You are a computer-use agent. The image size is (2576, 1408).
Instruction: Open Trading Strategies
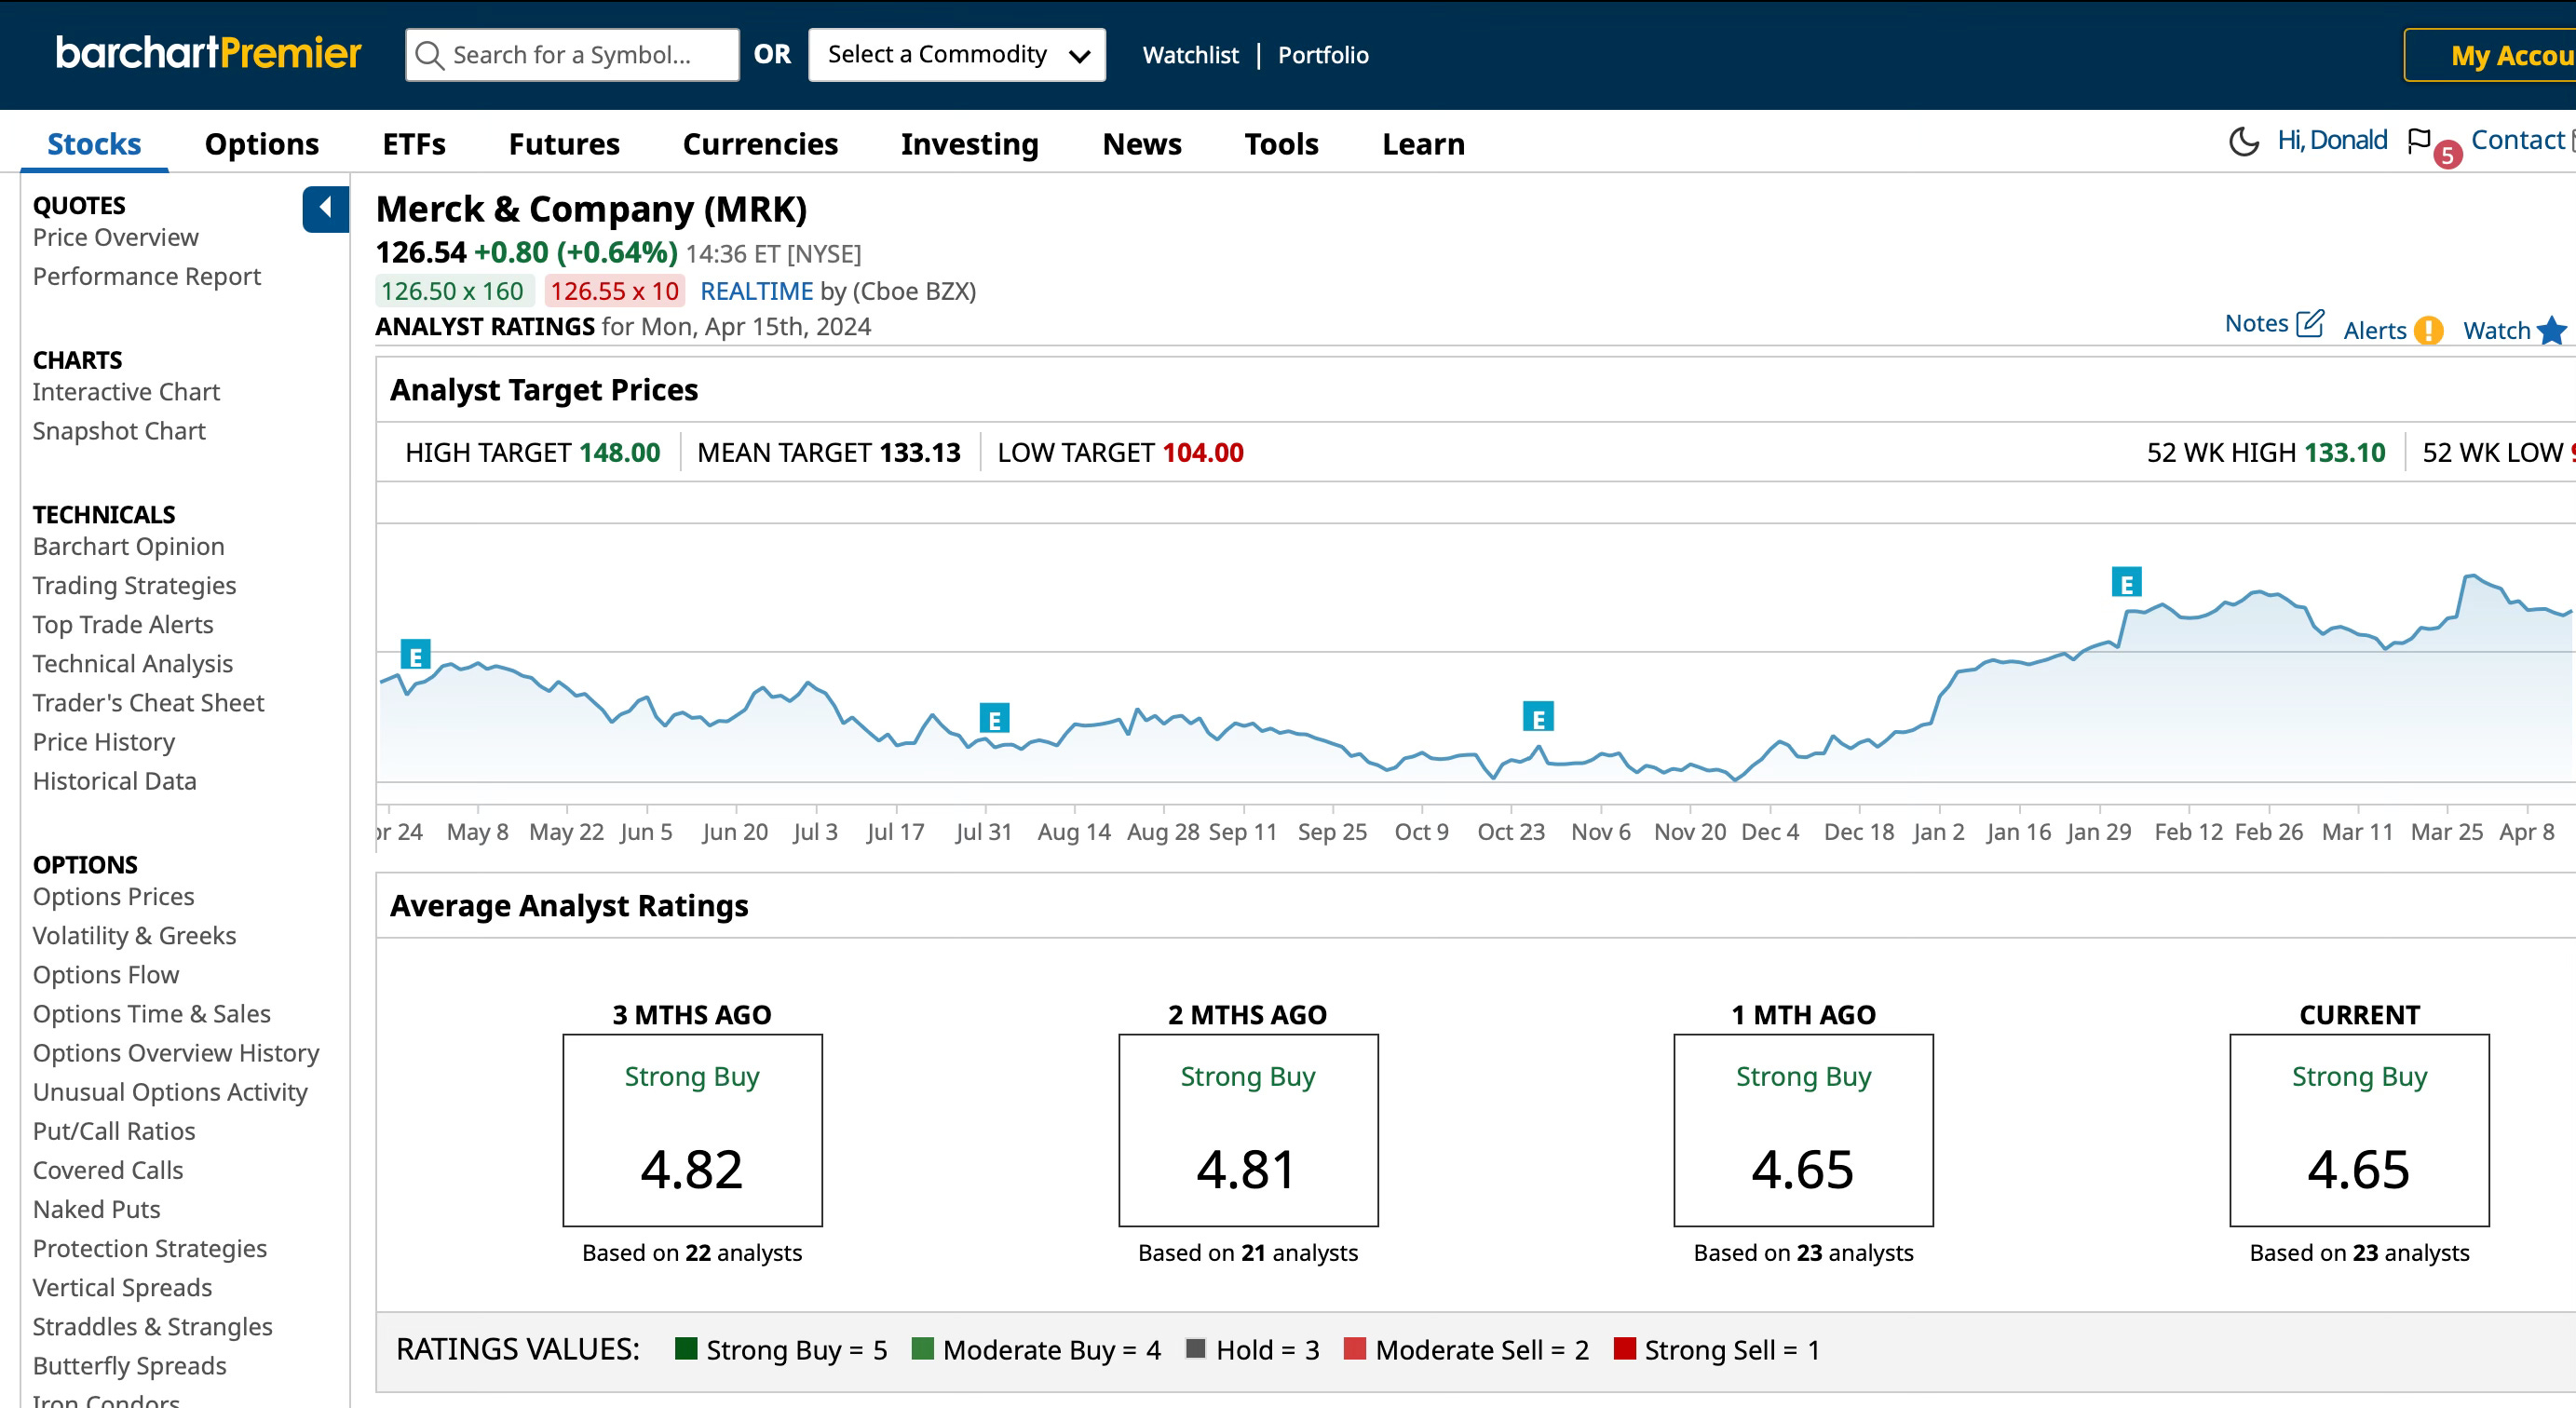pyautogui.click(x=135, y=585)
